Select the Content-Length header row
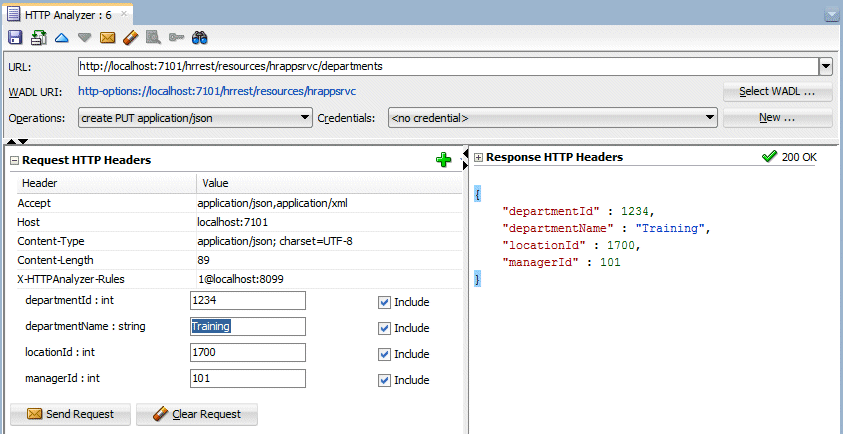 (x=239, y=260)
